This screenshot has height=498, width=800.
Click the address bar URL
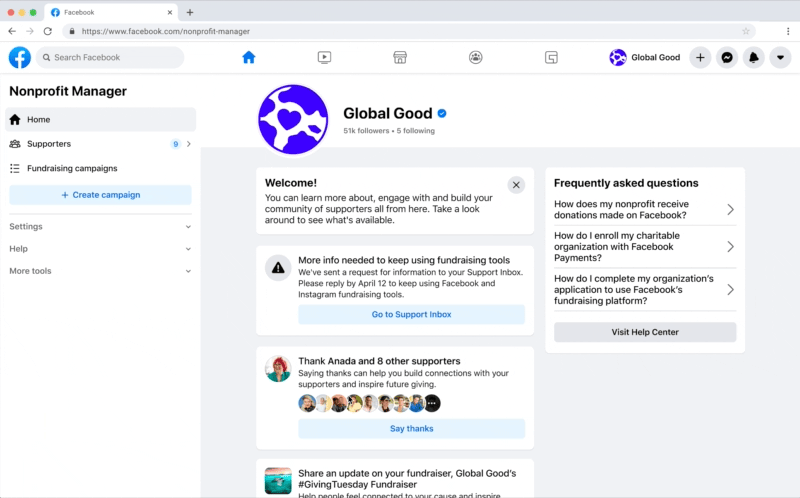(166, 31)
